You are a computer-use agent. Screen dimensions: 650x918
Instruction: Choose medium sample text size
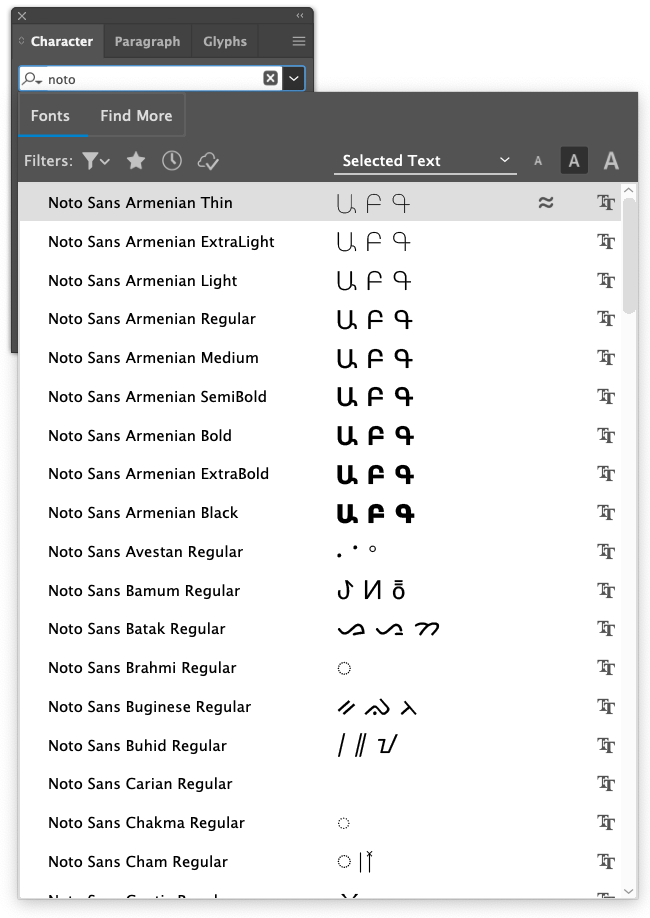pos(574,160)
